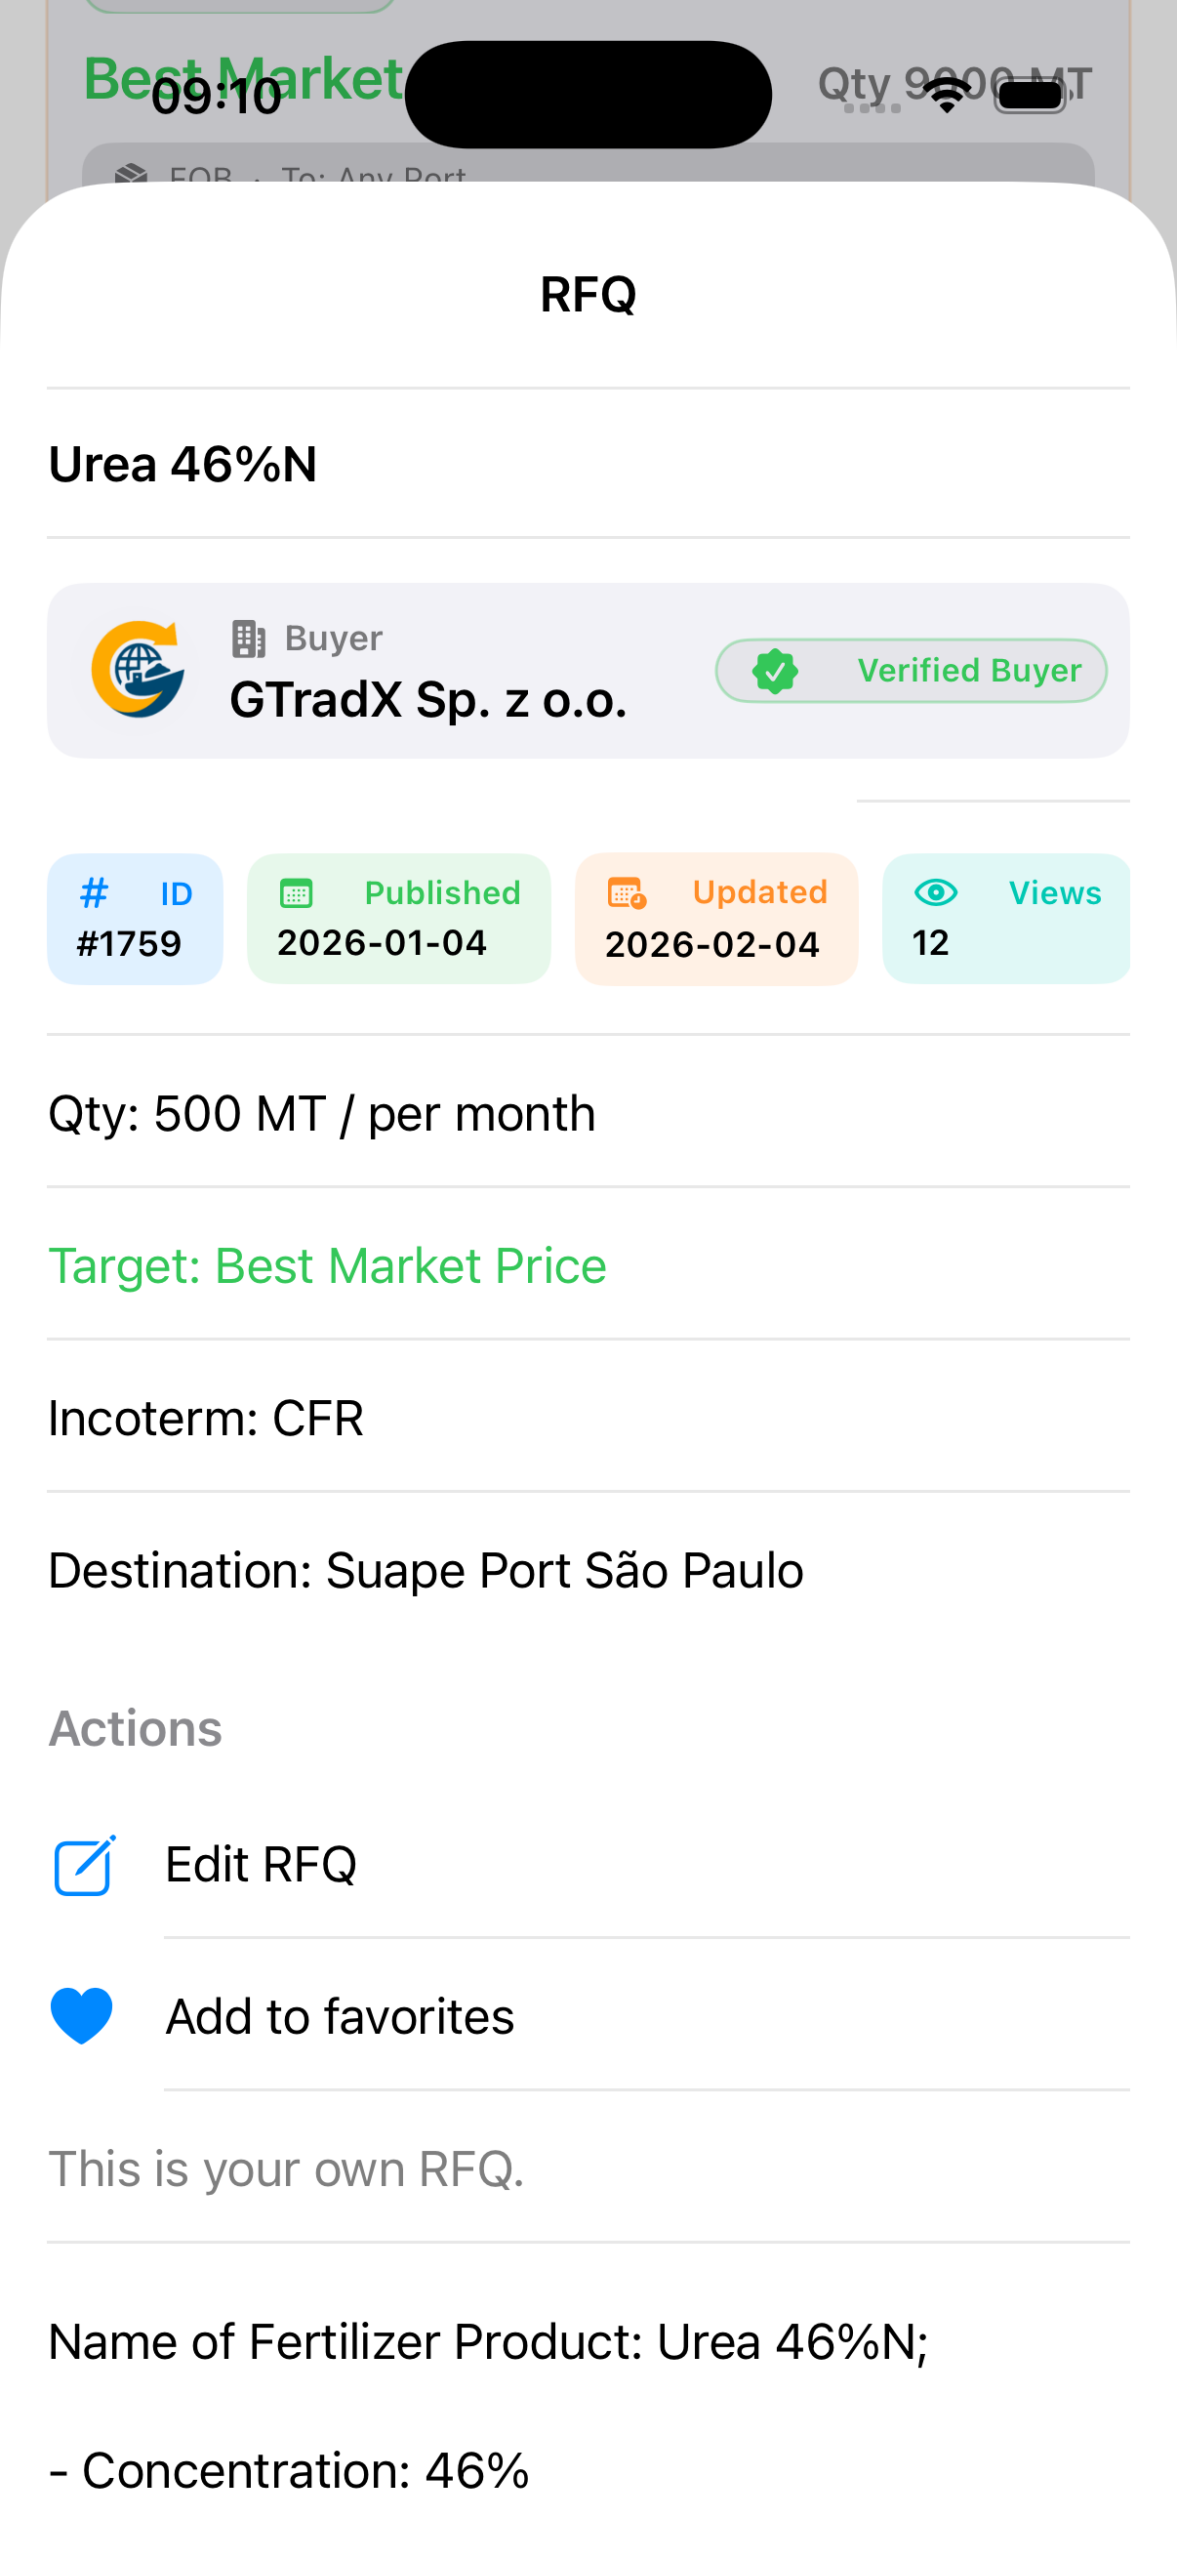This screenshot has height=2560, width=1177.
Task: Tap the Published 2026-01-04 badge
Action: (x=398, y=918)
